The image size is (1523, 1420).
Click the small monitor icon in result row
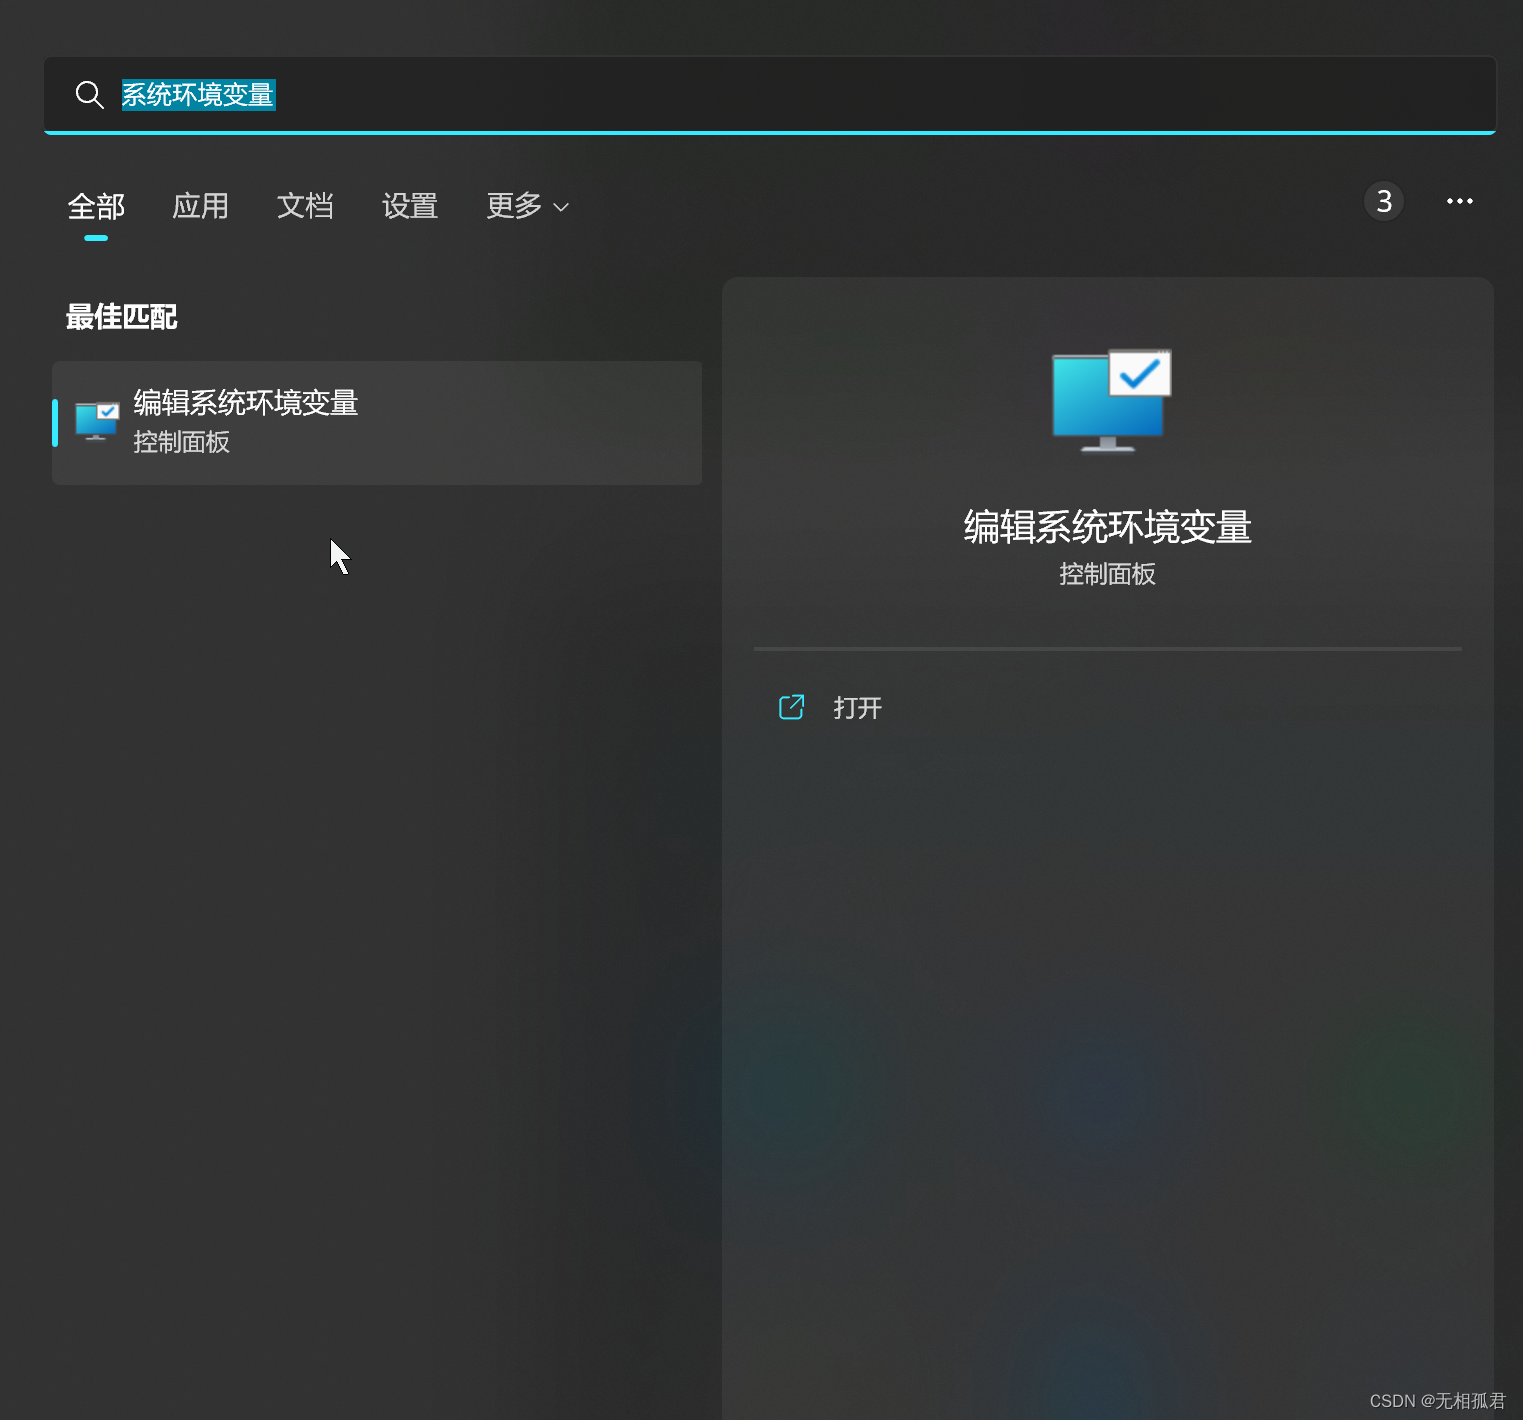click(97, 421)
